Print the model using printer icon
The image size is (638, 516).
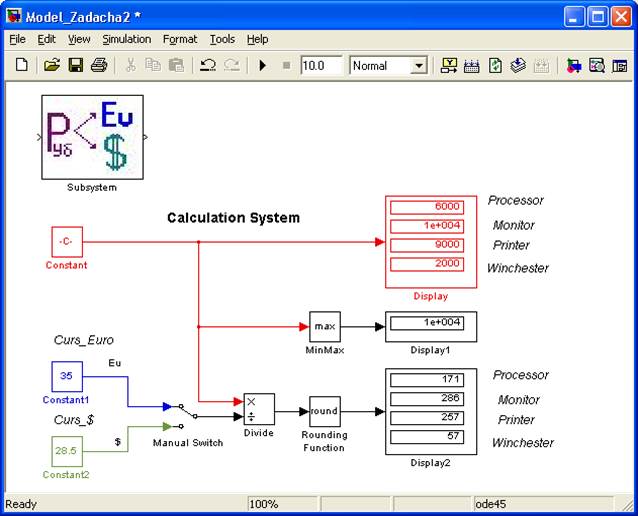99,65
